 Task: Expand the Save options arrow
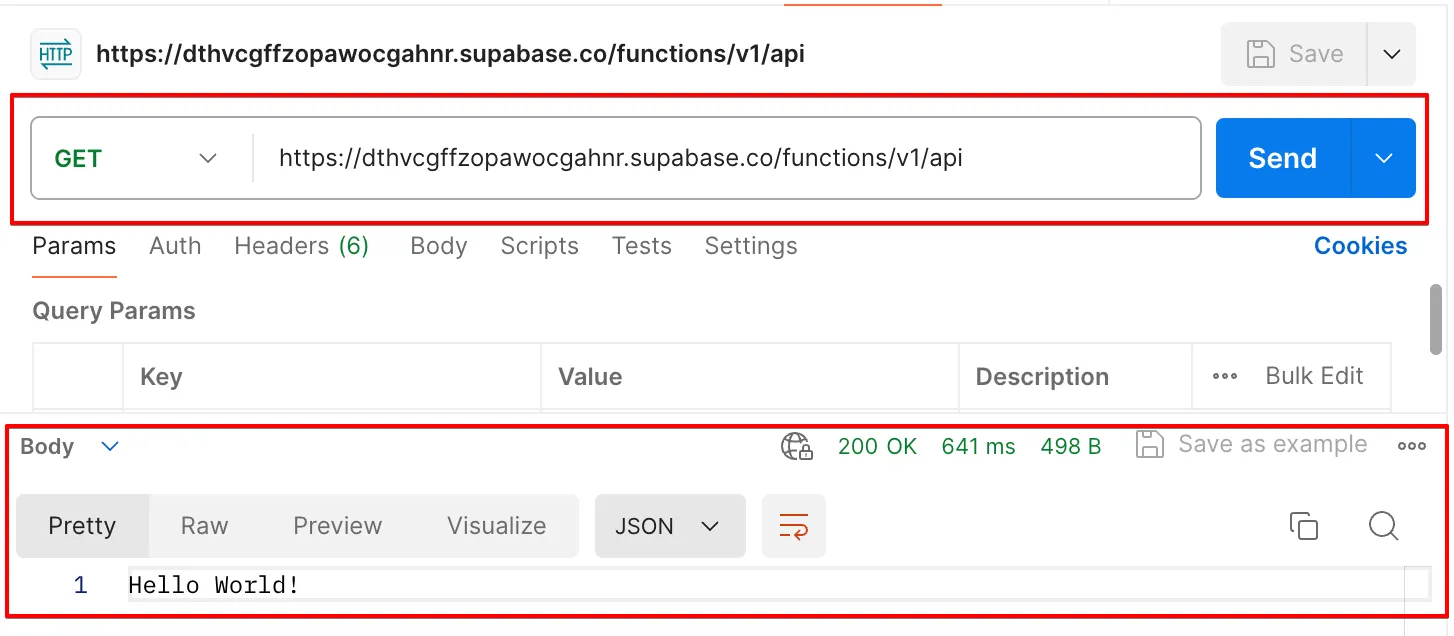point(1392,54)
